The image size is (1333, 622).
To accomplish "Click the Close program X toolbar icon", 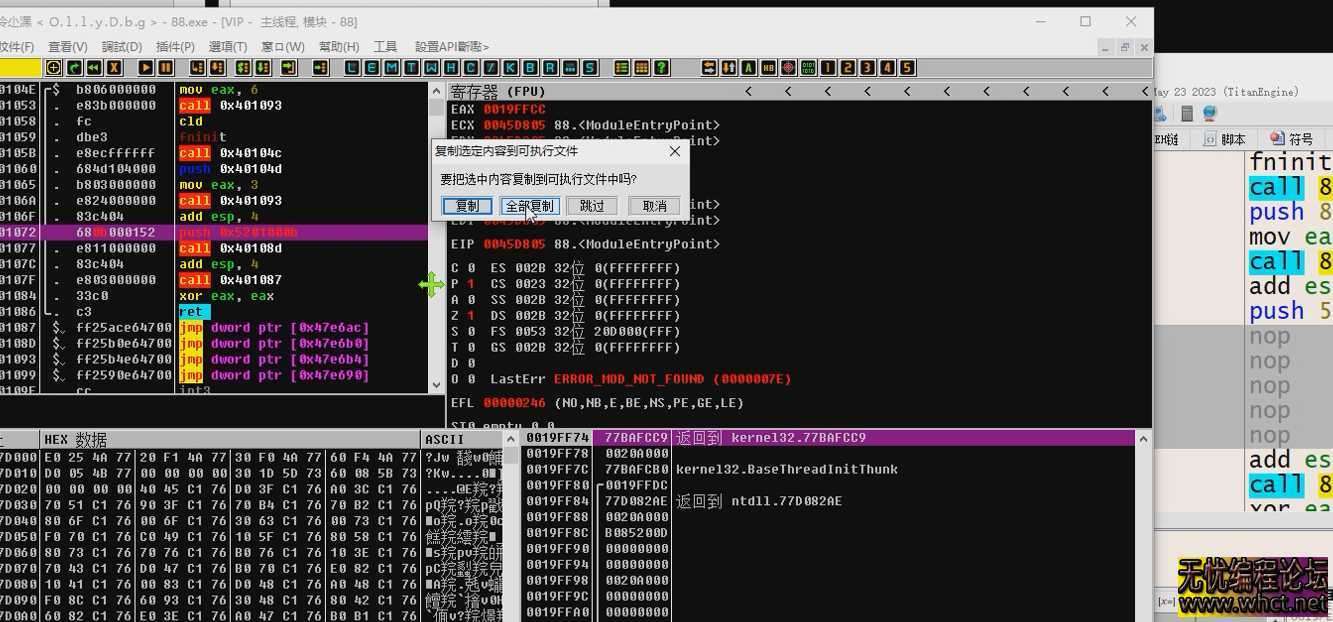I will pyautogui.click(x=115, y=68).
